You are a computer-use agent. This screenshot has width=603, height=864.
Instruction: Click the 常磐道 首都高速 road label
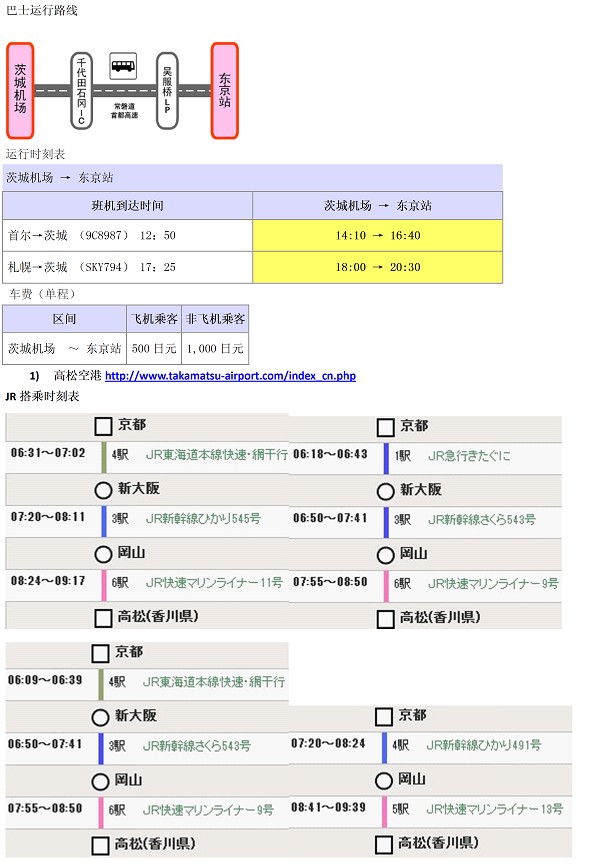point(125,111)
